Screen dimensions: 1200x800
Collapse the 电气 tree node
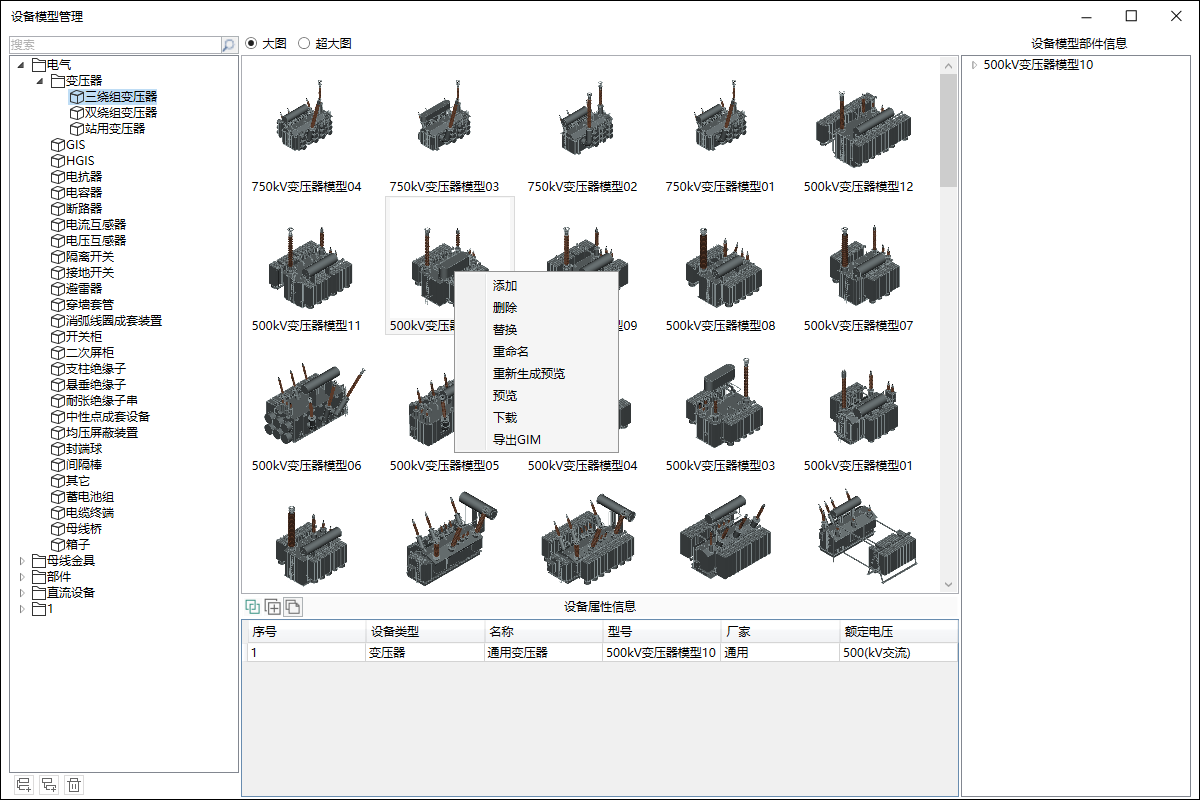[x=22, y=65]
